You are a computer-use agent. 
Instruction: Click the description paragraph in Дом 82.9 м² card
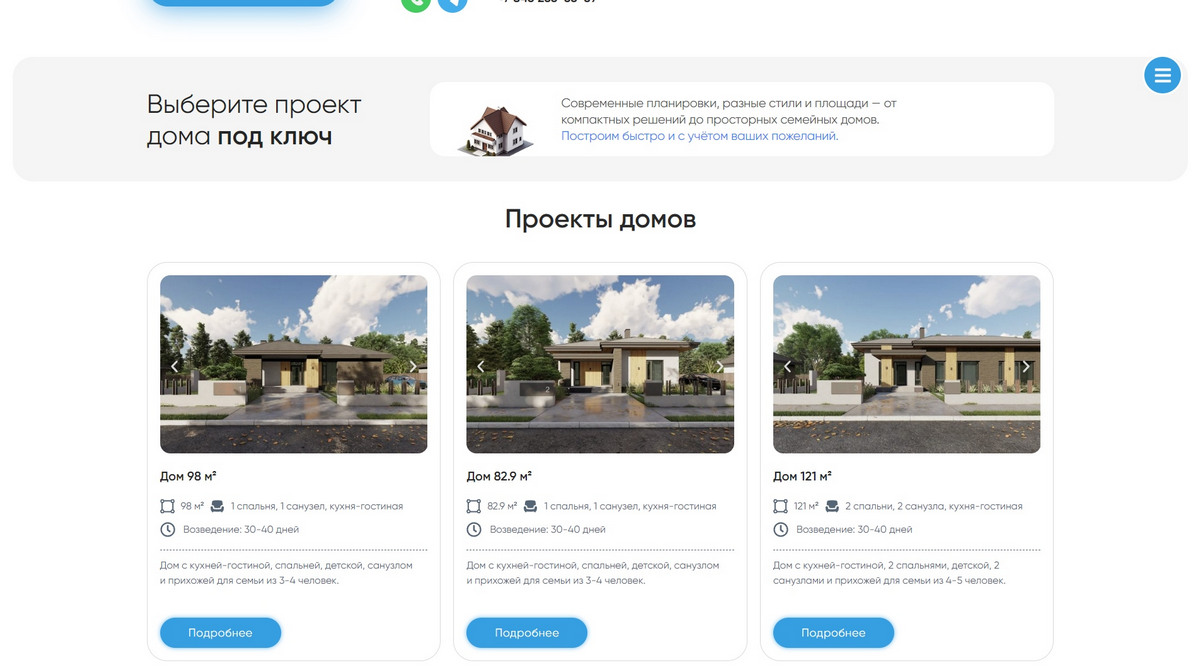coord(593,573)
